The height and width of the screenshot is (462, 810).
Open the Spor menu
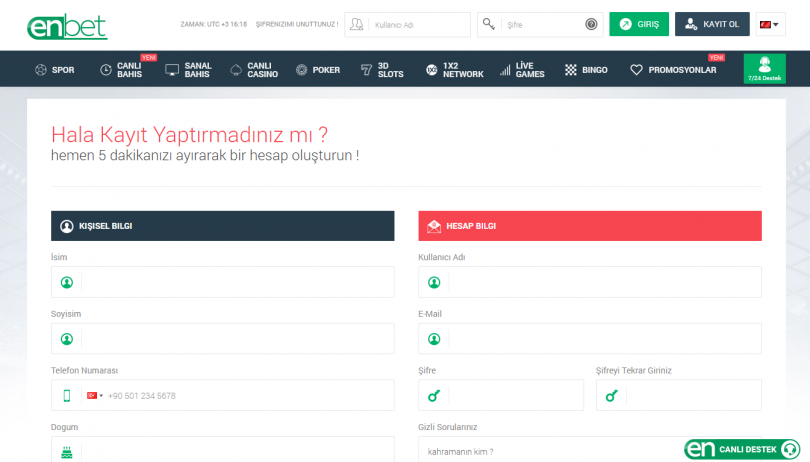(x=55, y=70)
